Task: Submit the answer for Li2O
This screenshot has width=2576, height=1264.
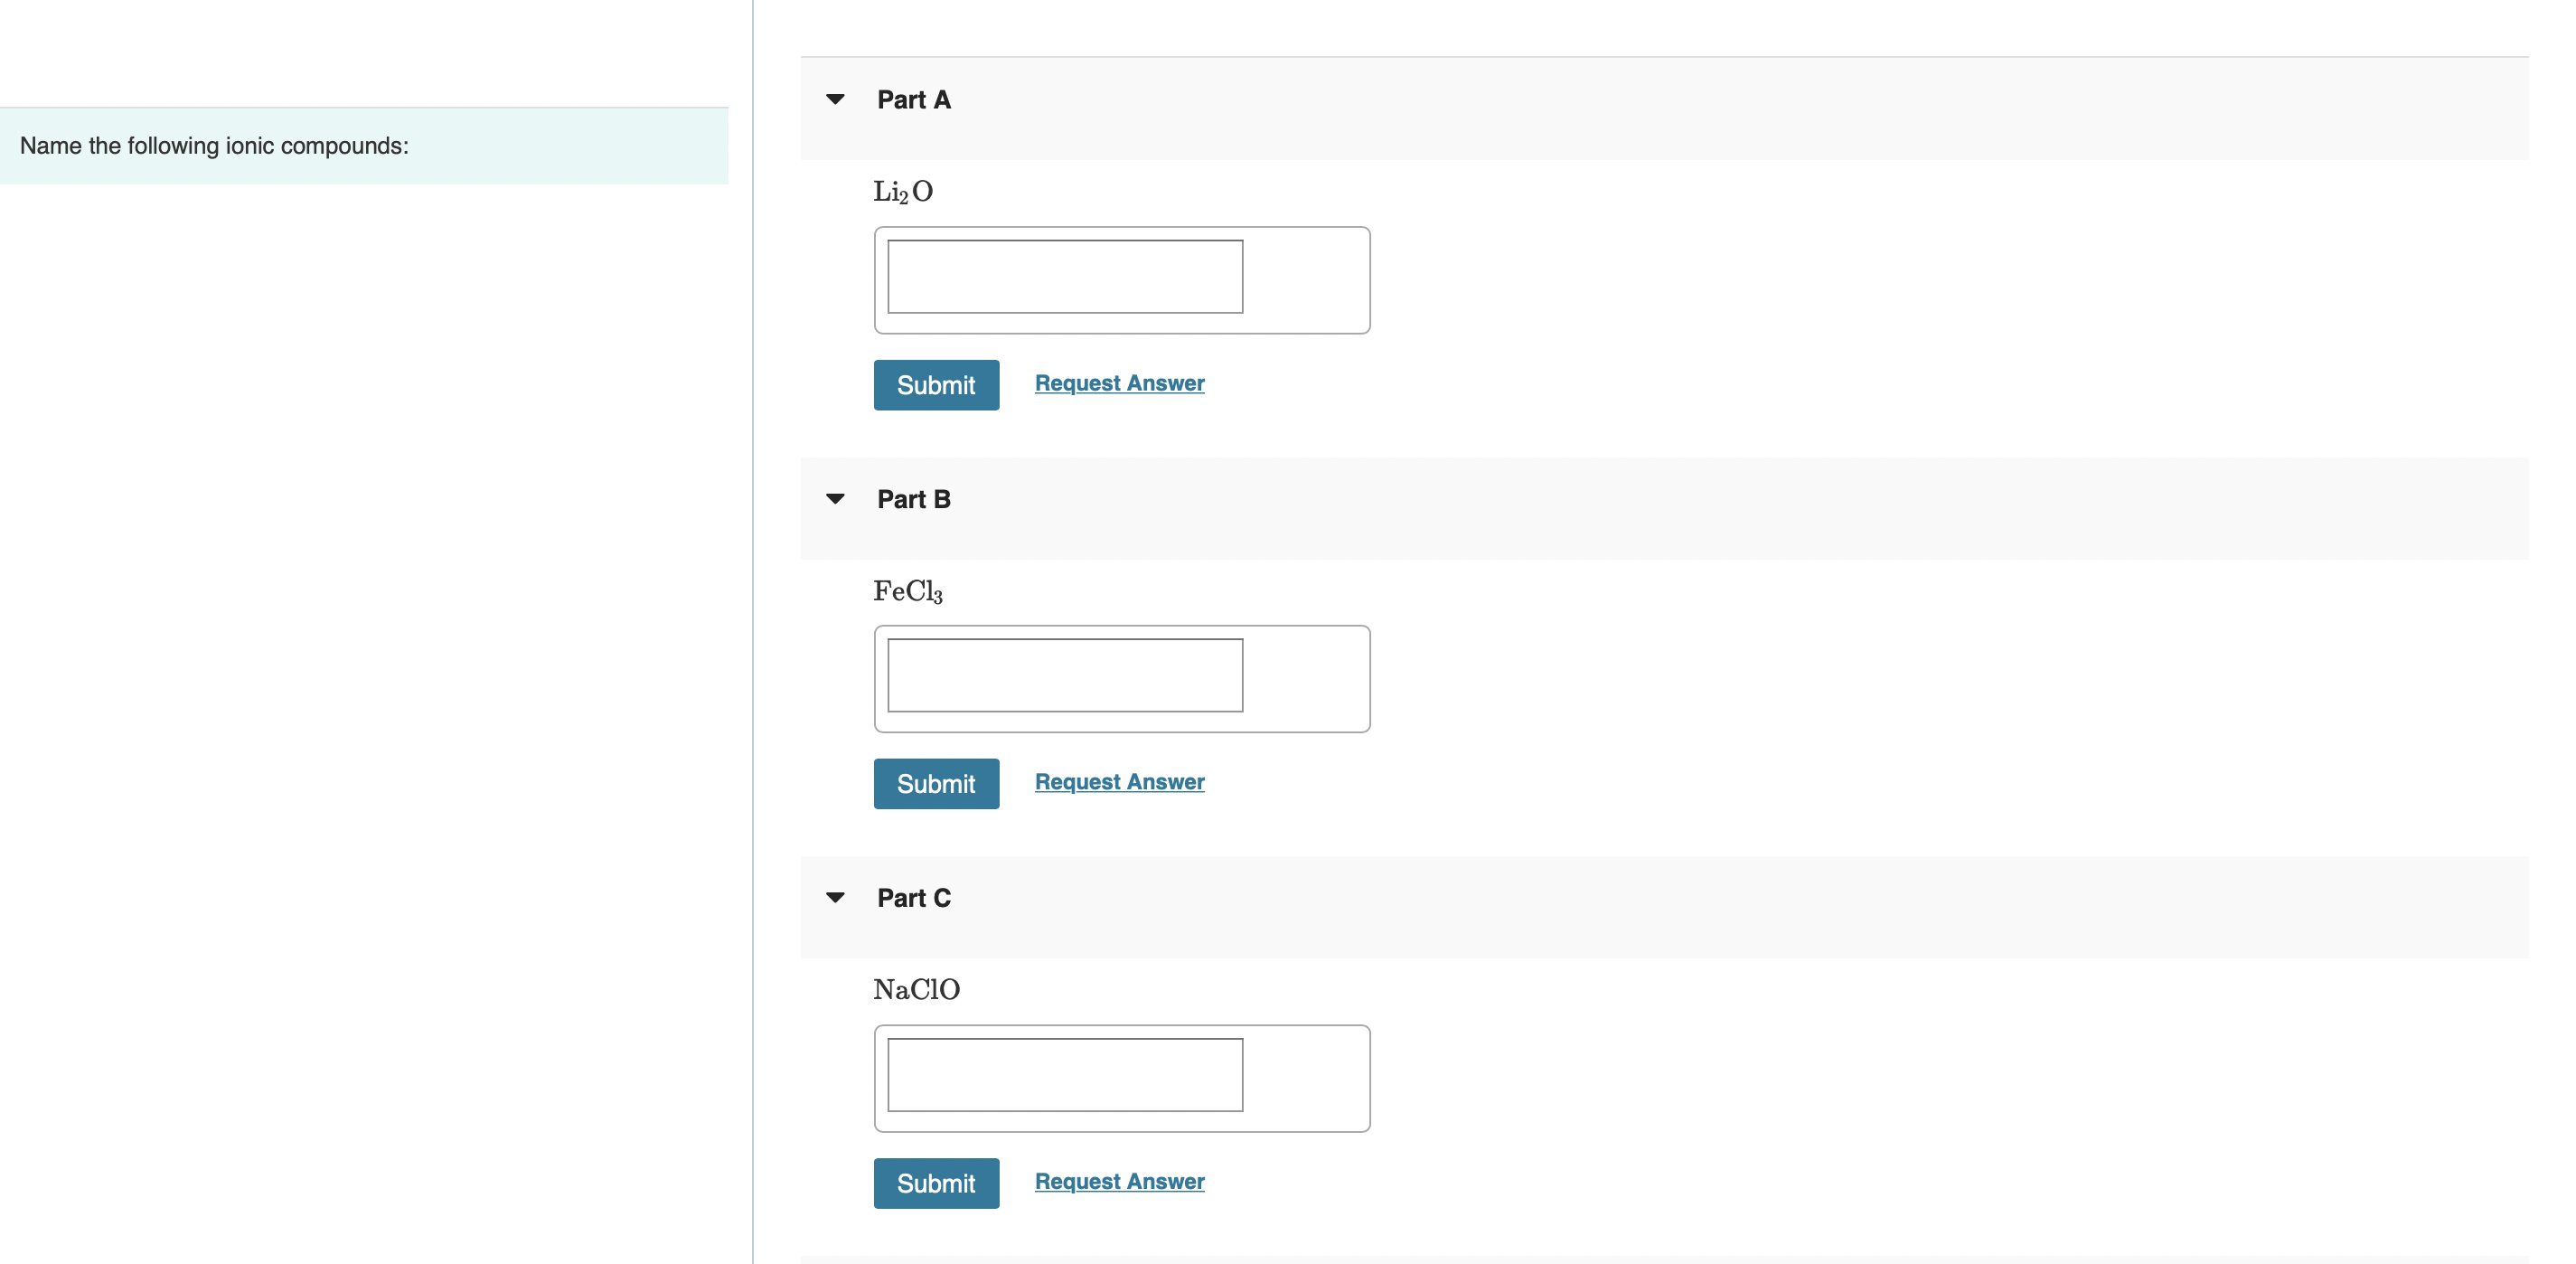Action: coord(935,384)
